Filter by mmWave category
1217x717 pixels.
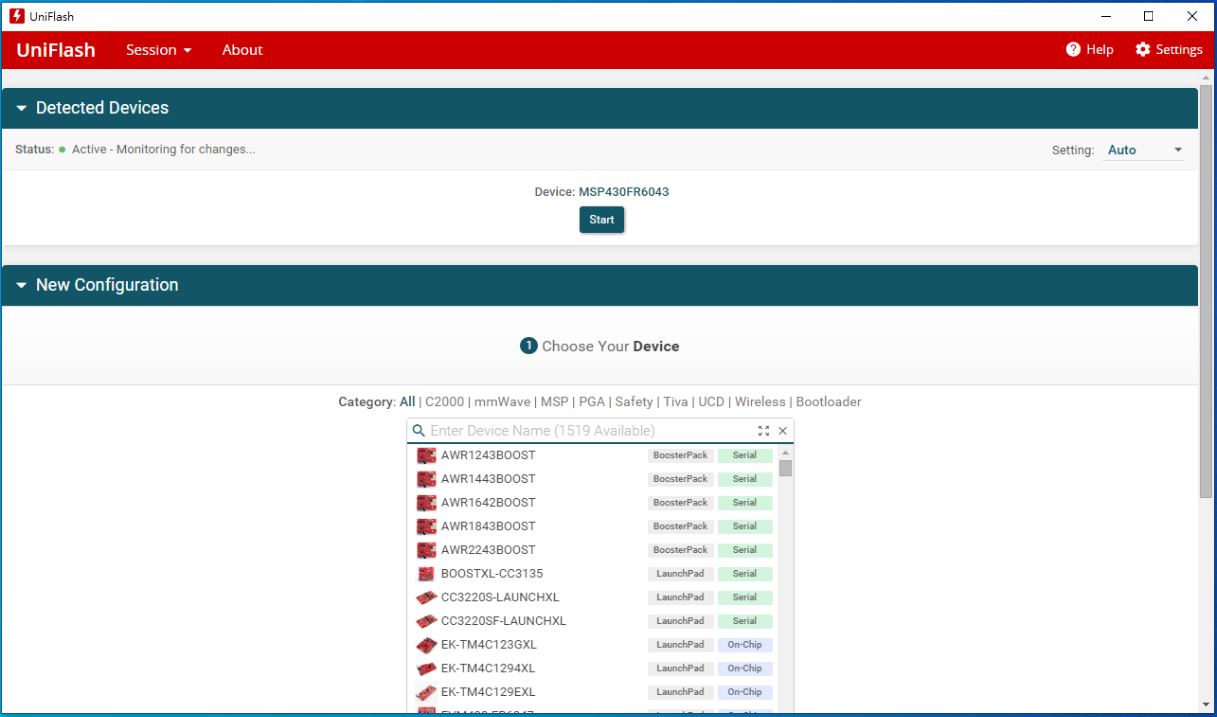pos(502,402)
